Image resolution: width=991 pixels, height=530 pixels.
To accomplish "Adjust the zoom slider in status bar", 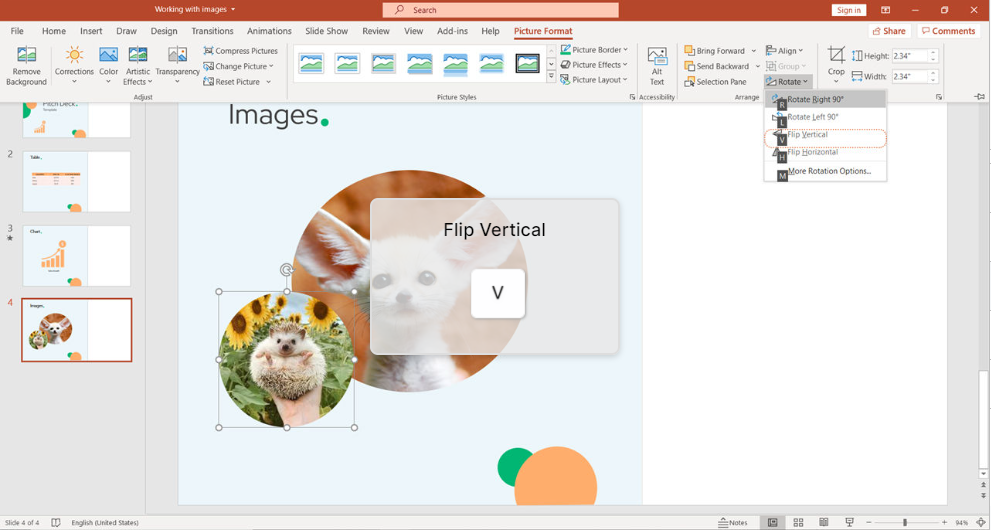I will (x=905, y=522).
